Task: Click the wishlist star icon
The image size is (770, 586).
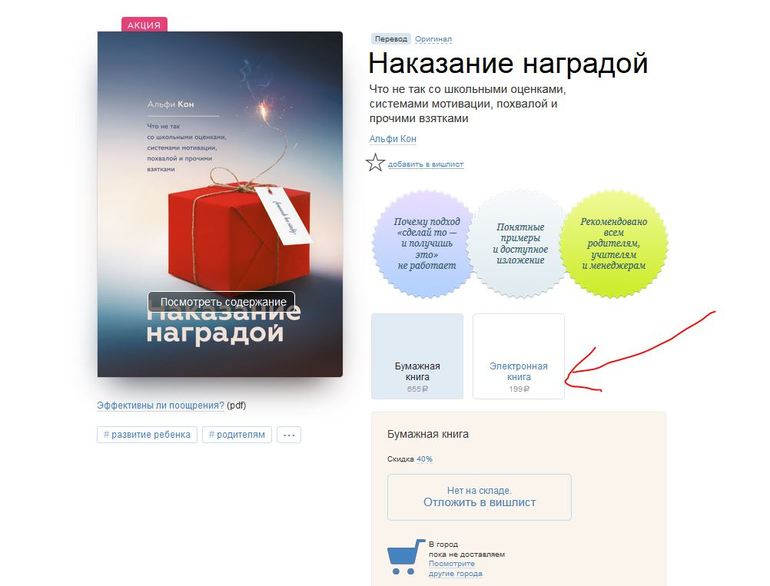Action: [x=375, y=163]
